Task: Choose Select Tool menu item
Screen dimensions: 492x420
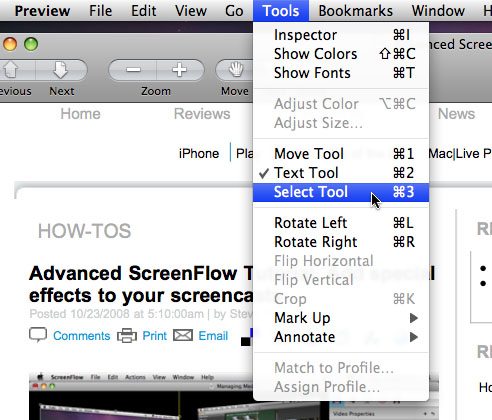Action: tap(341, 192)
